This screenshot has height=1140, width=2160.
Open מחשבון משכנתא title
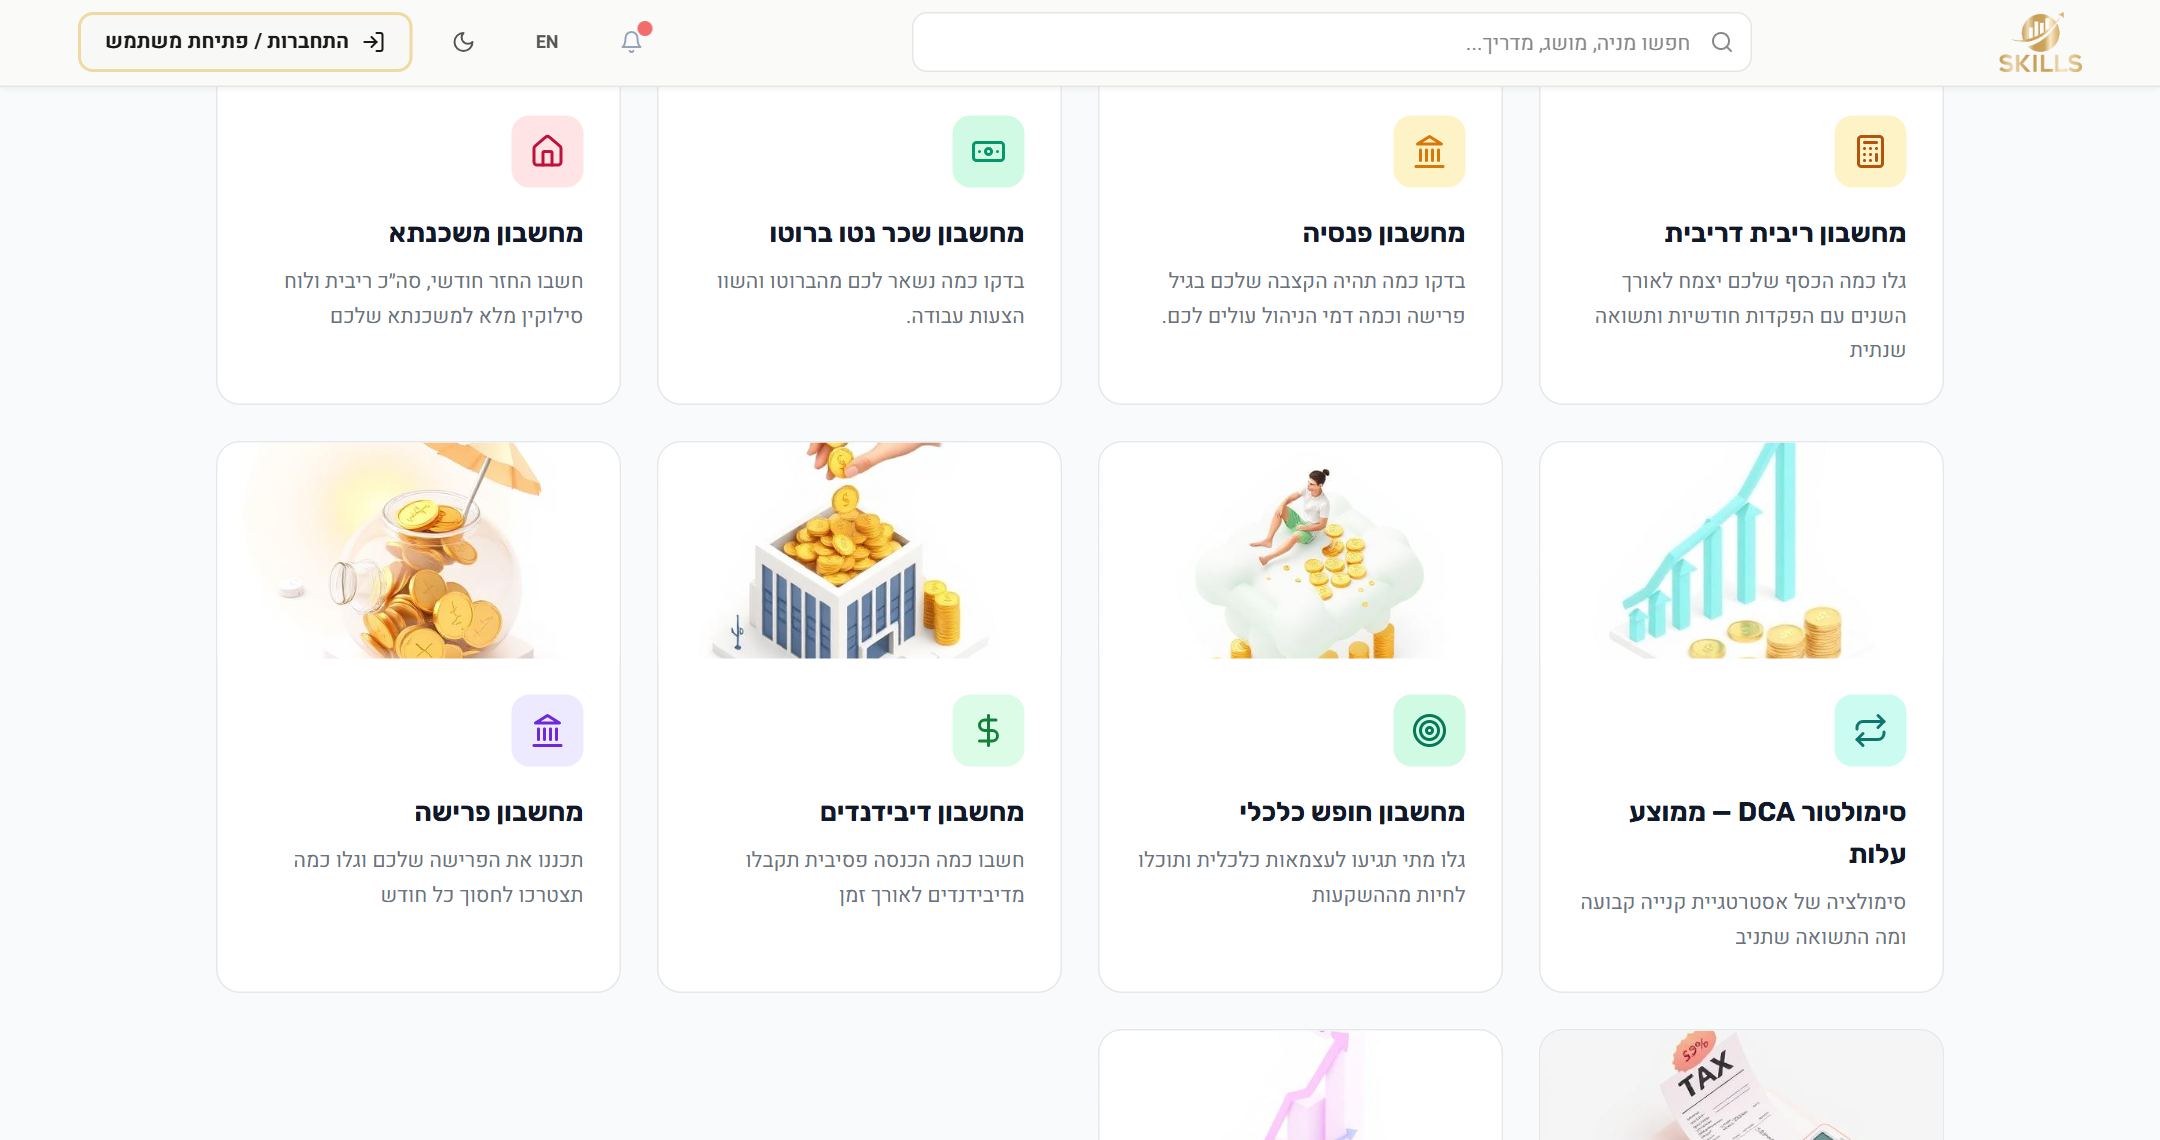485,233
